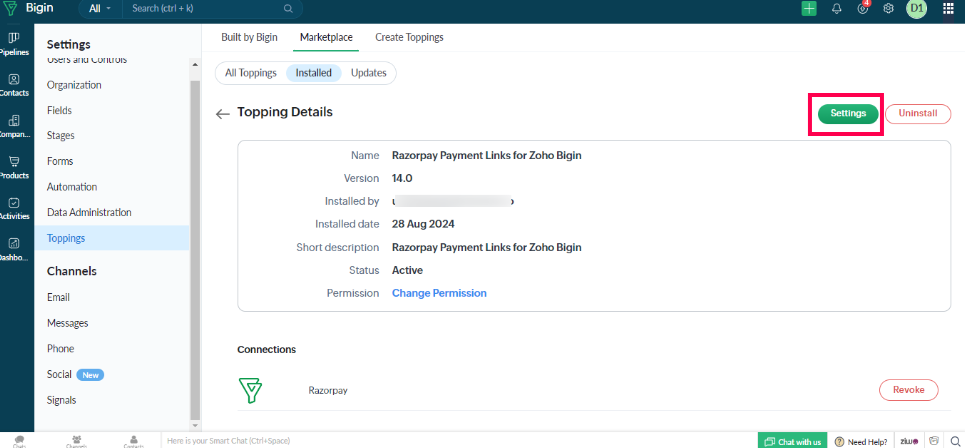The image size is (965, 448).
Task: Click the Smart Chat input field
Action: [458, 441]
